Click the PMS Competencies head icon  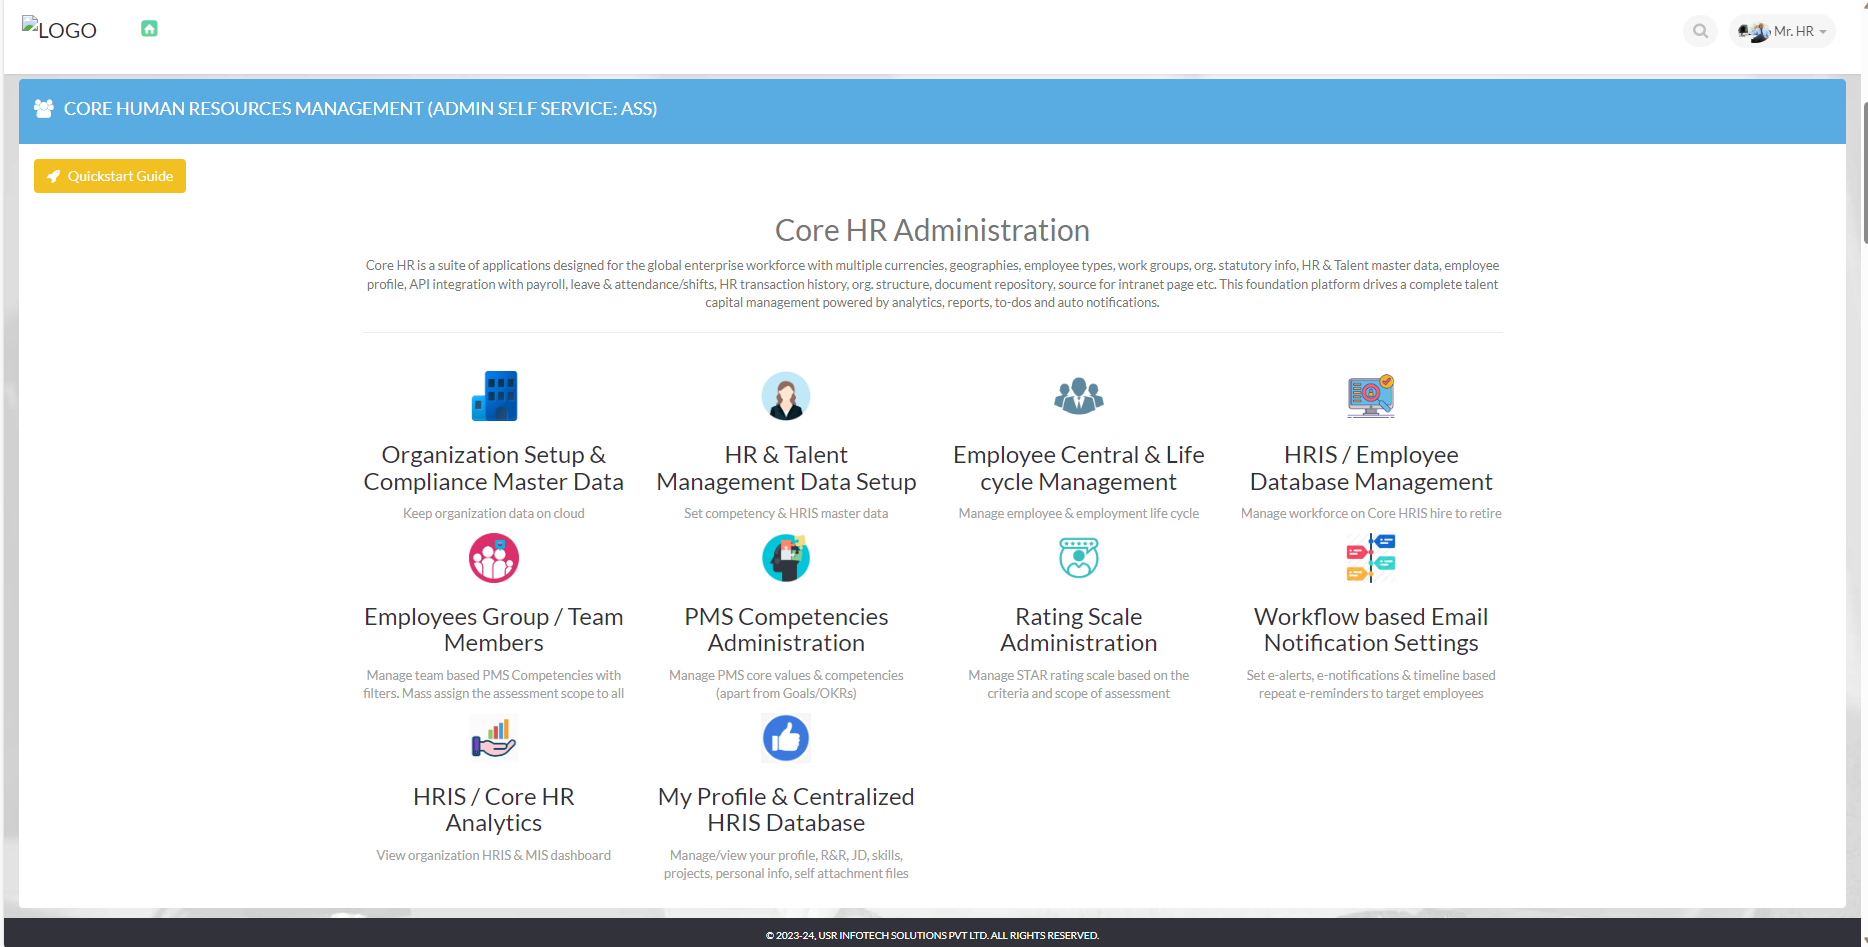coord(786,558)
